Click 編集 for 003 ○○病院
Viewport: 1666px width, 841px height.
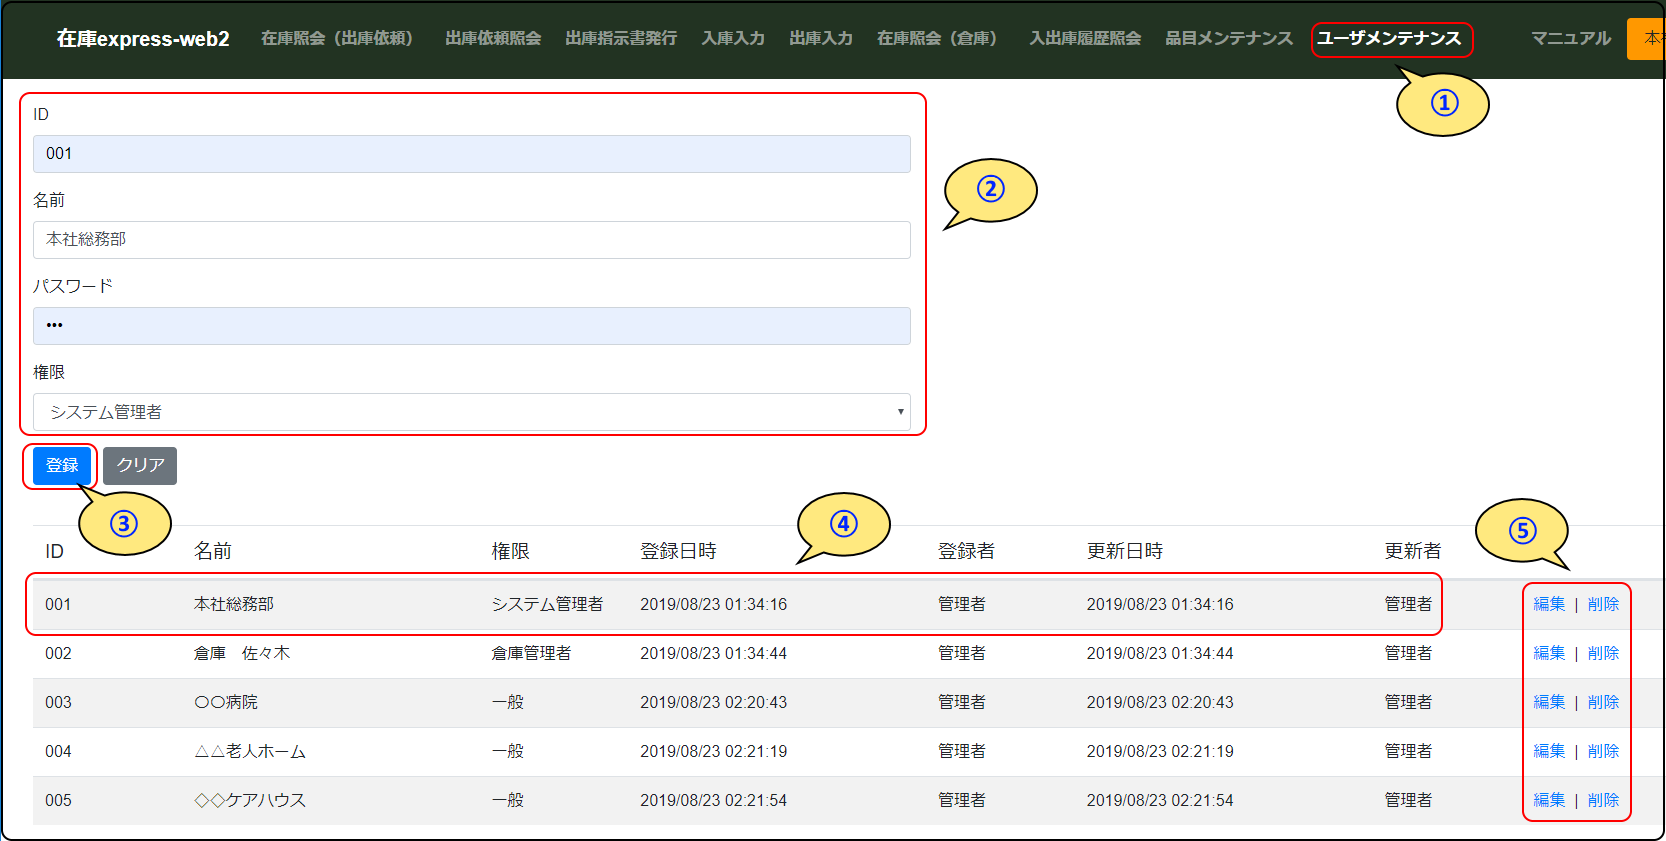click(x=1548, y=702)
